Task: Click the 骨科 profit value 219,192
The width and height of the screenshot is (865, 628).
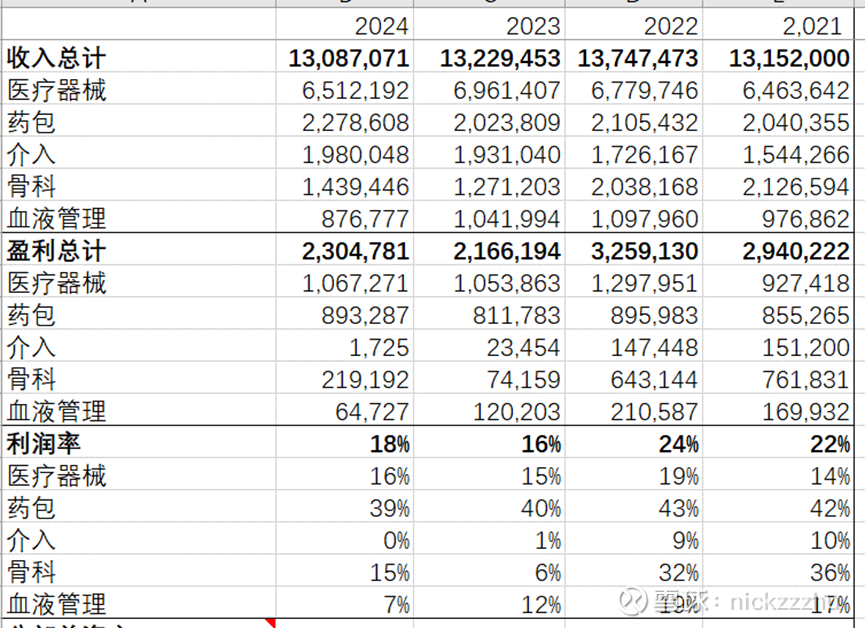Action: (345, 379)
